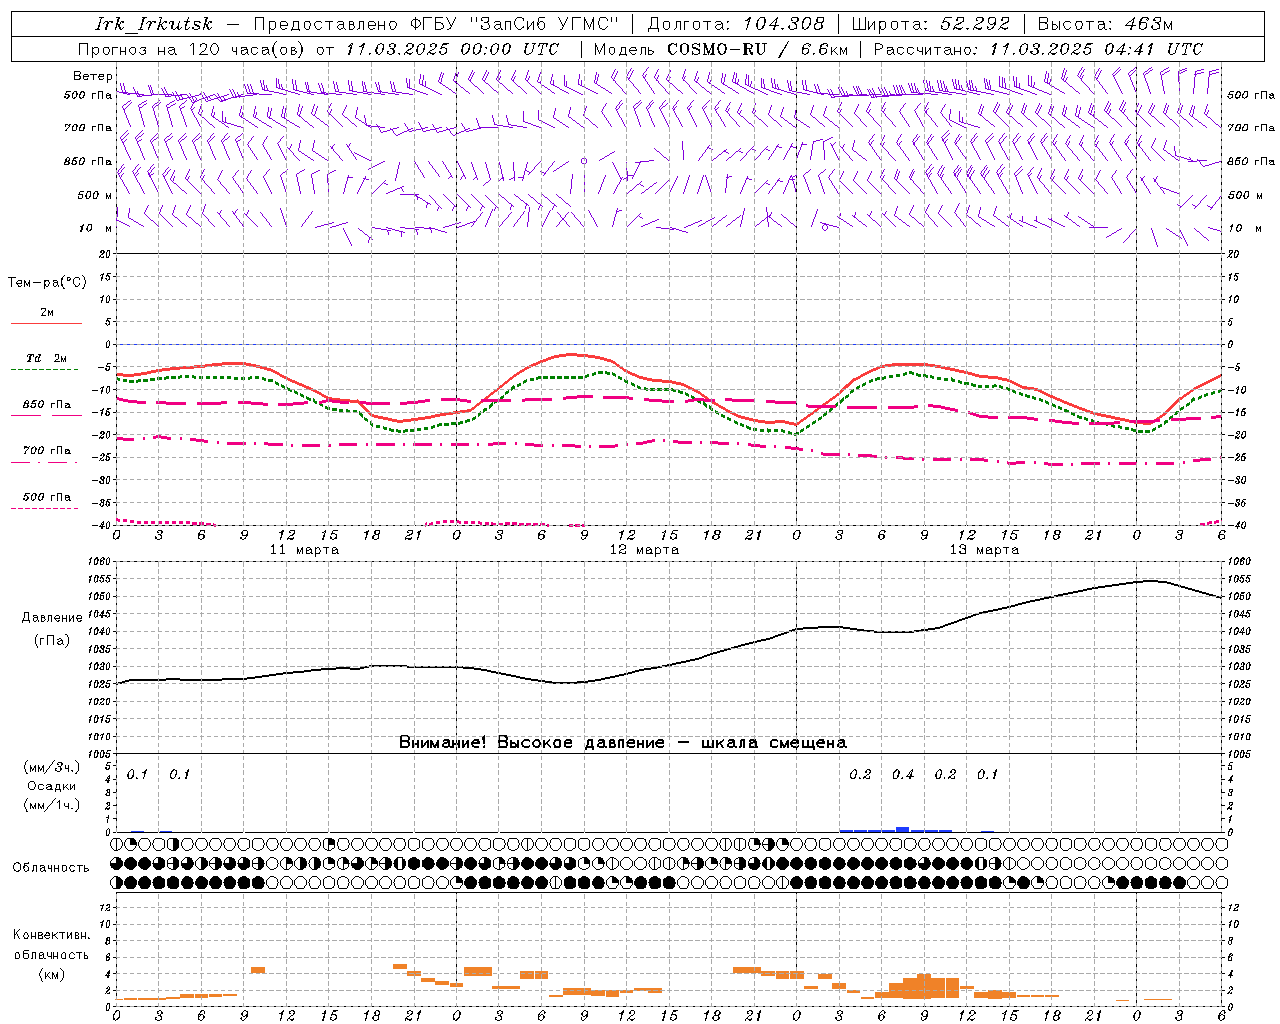Click the "12 марта" date label
Screen dimensions: 1280x1024
644,549
